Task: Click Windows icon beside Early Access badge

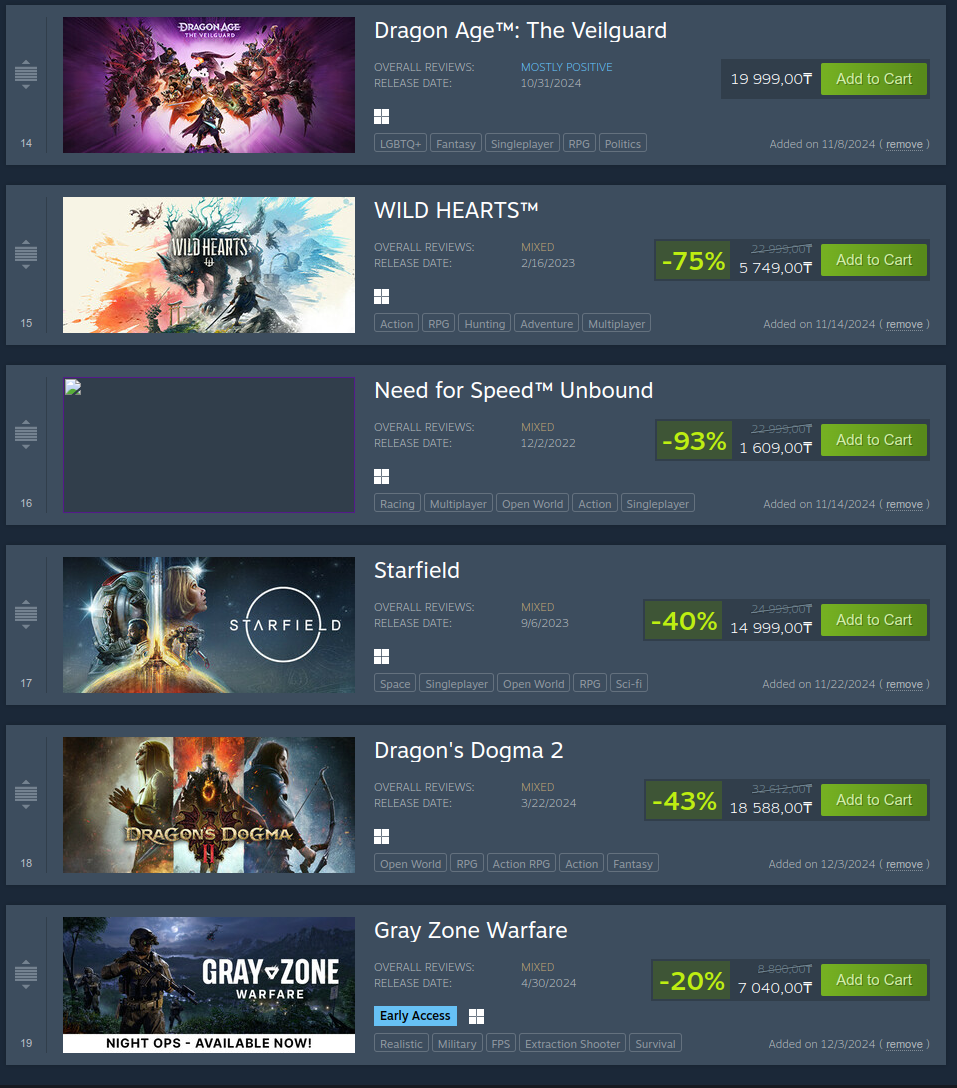Action: 476,1017
